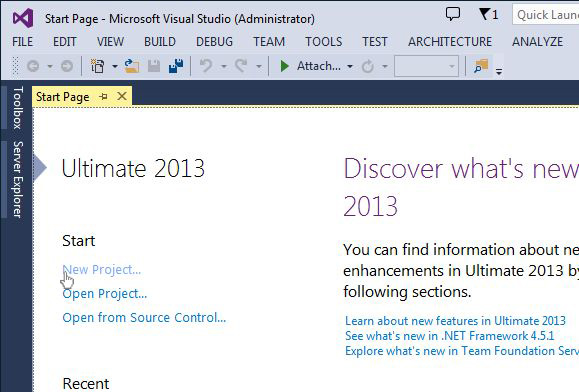This screenshot has height=392, width=579.
Task: Open the DEBUG menu
Action: [214, 42]
